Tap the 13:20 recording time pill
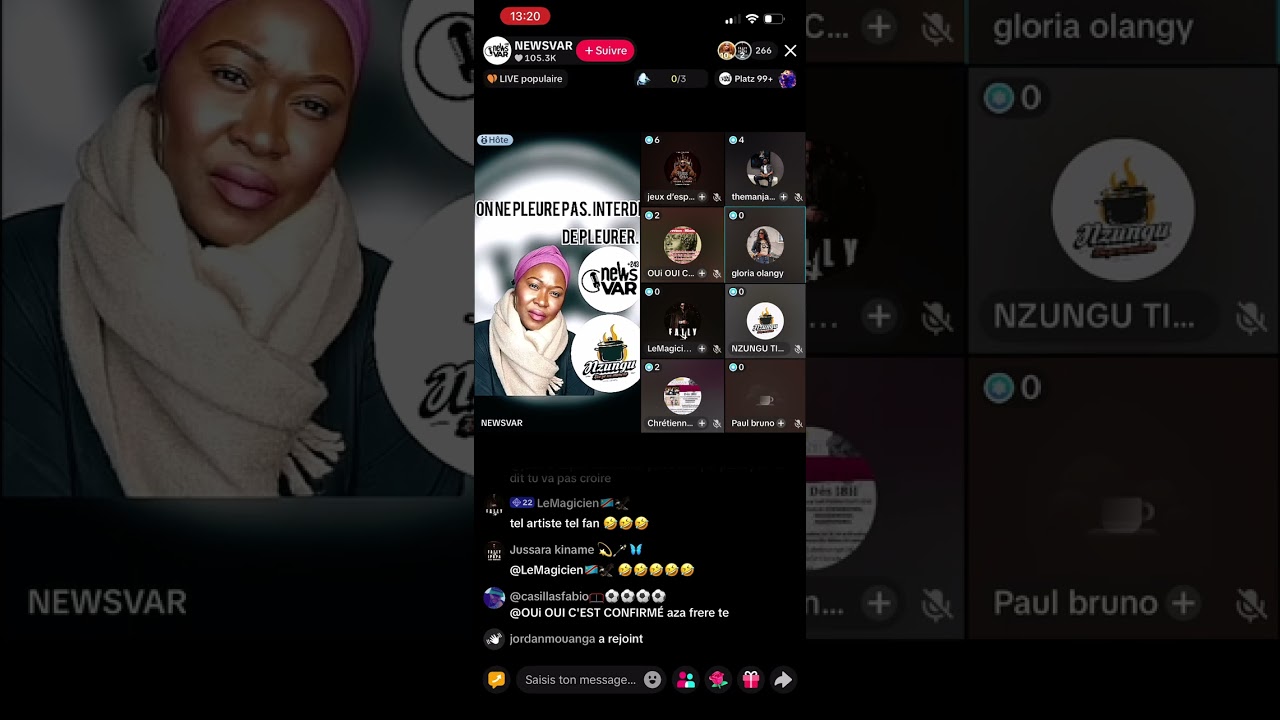The image size is (1280, 720). tap(525, 16)
